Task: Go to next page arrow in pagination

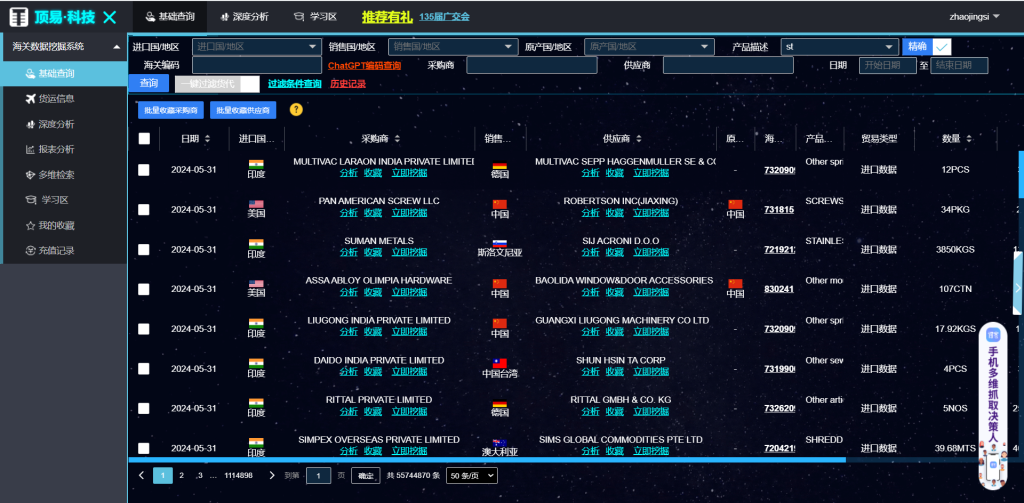Action: pyautogui.click(x=272, y=476)
